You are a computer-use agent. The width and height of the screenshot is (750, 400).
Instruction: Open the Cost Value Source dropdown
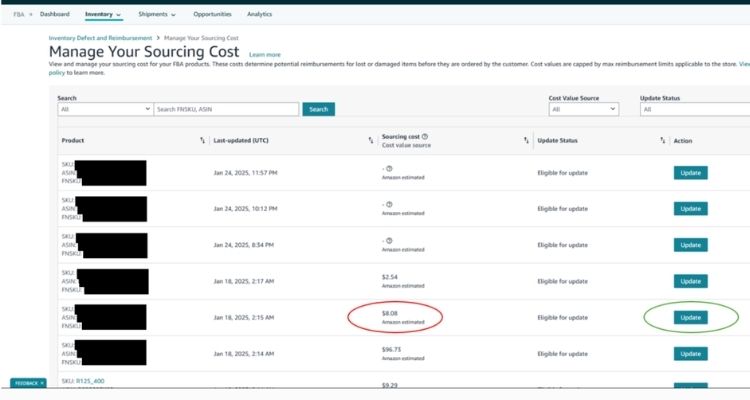tap(589, 109)
